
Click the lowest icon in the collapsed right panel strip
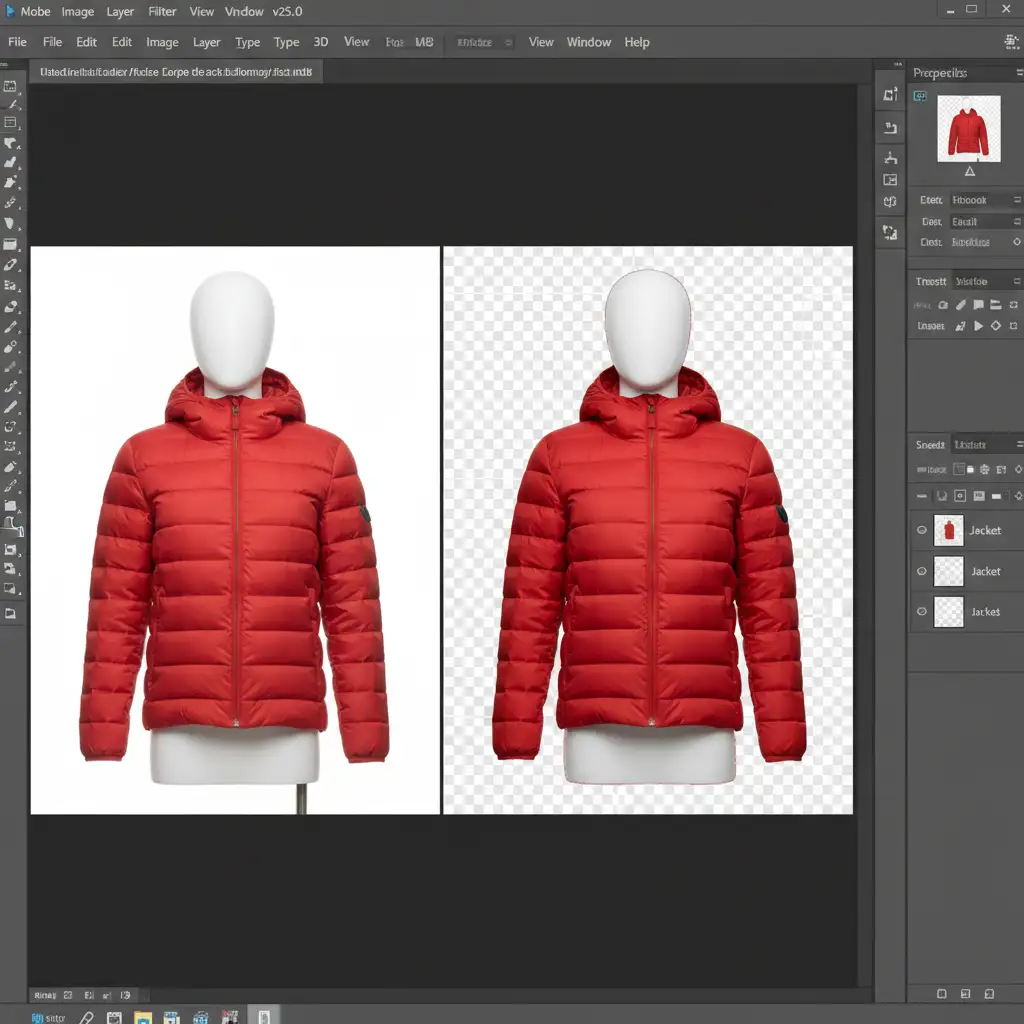pos(890,232)
